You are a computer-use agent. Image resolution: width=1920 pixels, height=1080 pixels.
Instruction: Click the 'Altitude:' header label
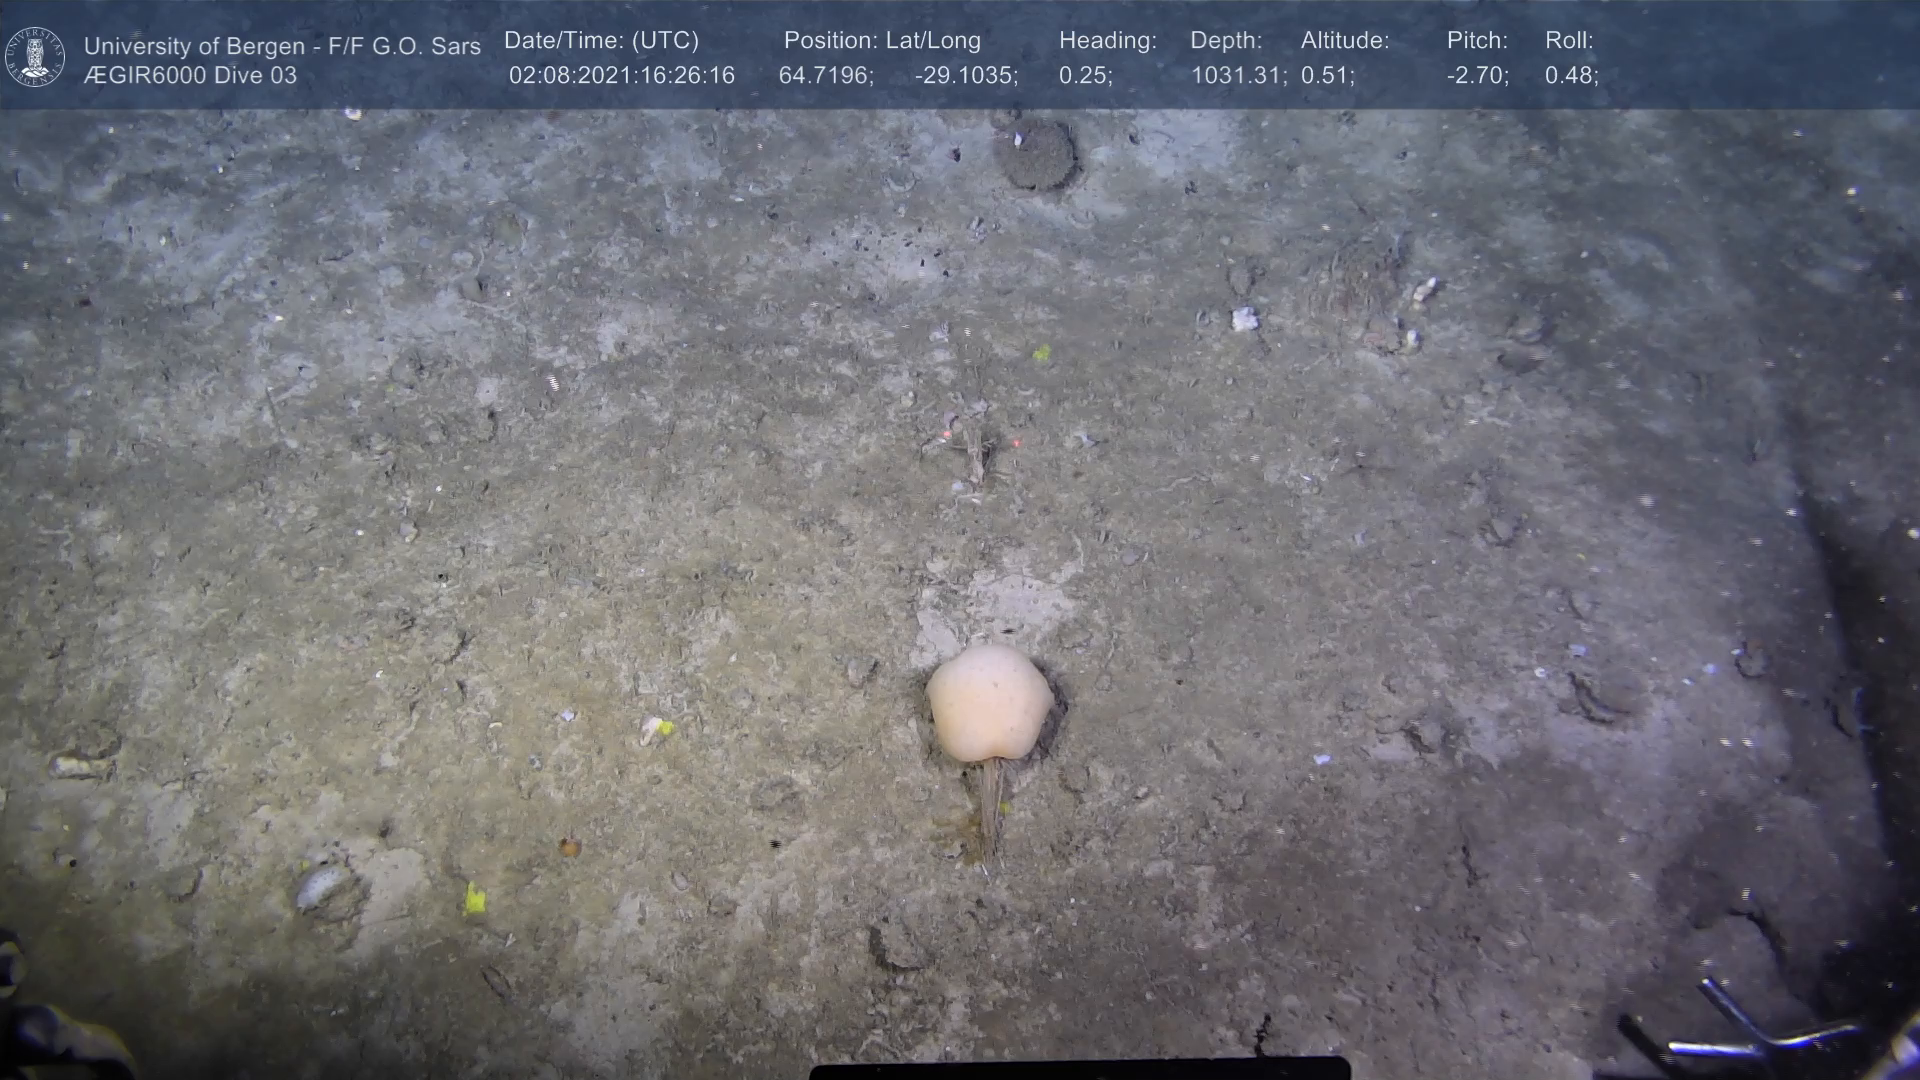[x=1345, y=41]
